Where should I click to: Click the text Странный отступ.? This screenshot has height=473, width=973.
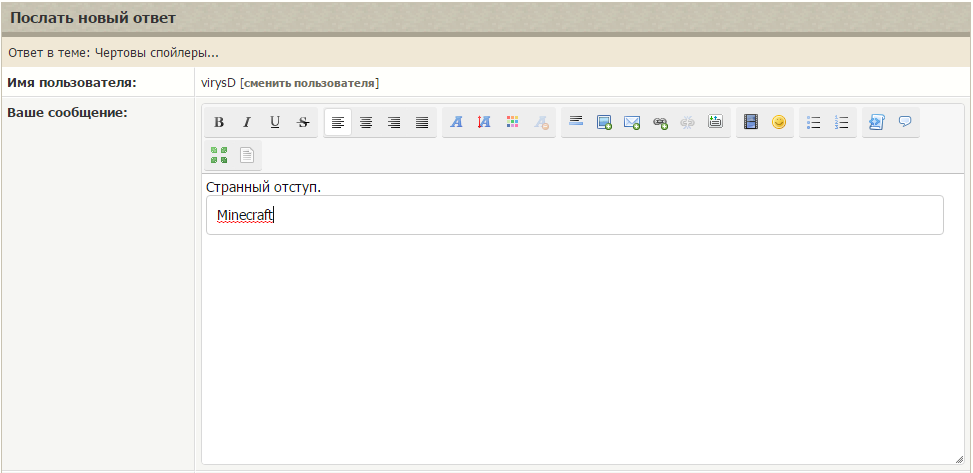264,187
